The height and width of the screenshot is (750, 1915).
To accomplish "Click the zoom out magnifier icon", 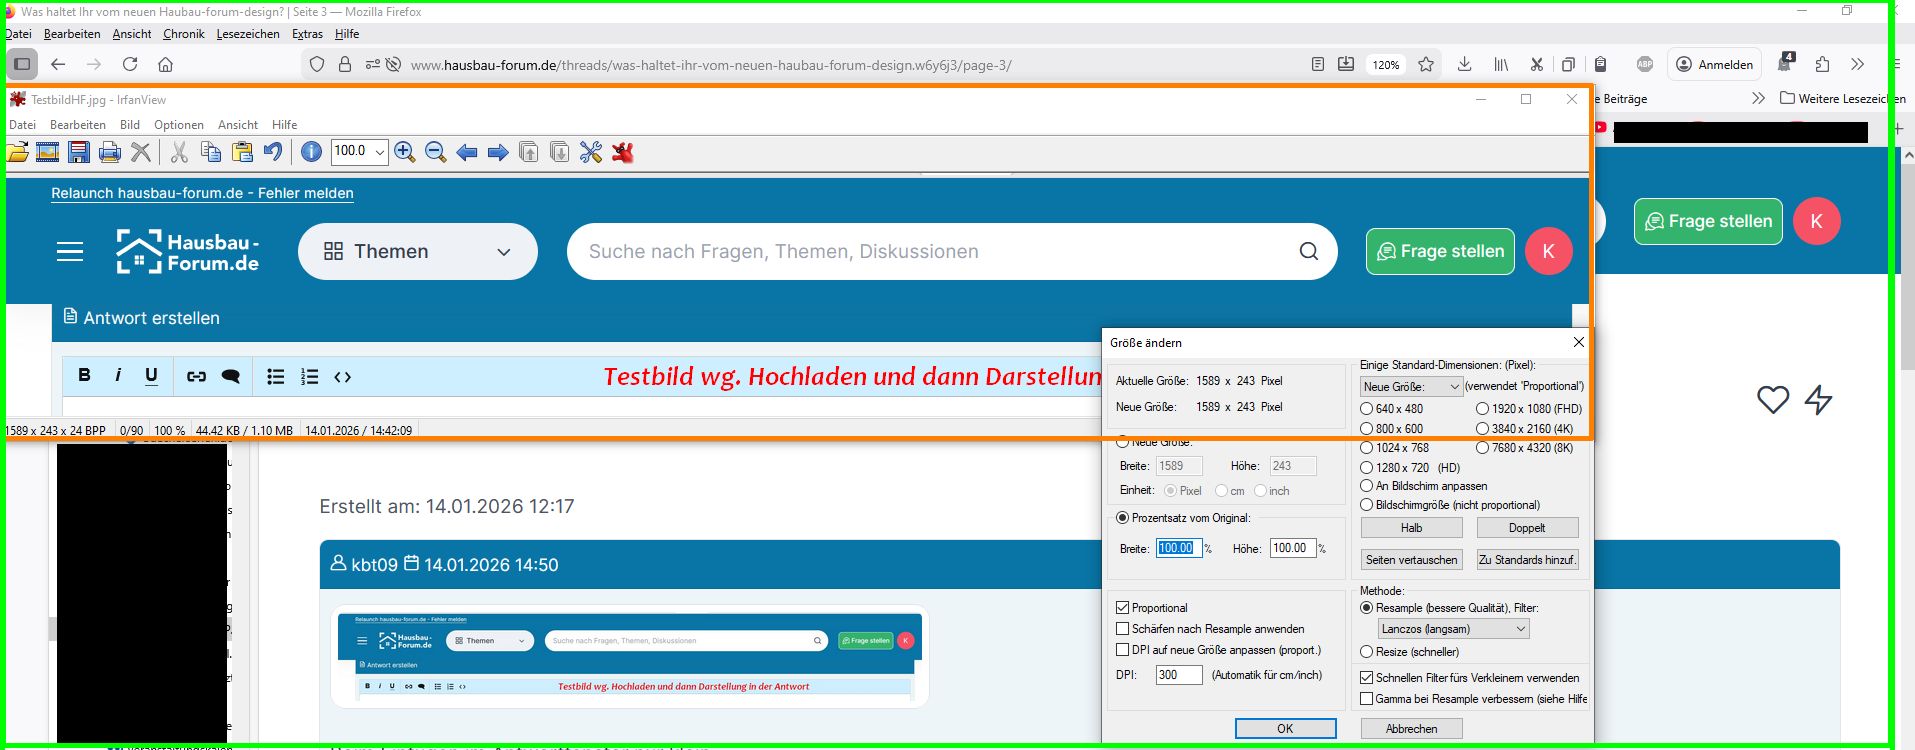I will (x=435, y=152).
